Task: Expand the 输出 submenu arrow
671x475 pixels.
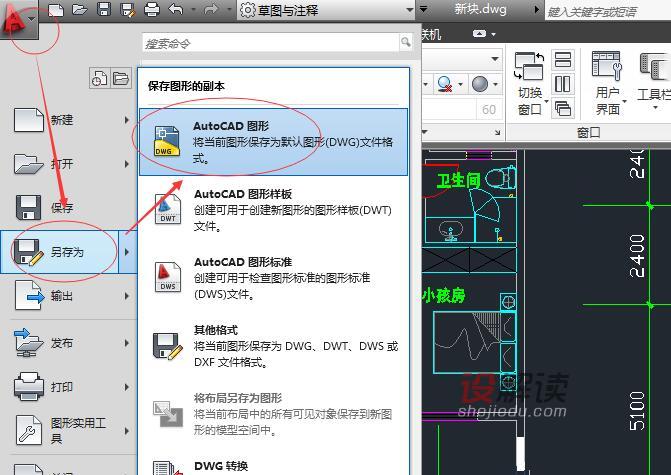Action: pos(127,296)
